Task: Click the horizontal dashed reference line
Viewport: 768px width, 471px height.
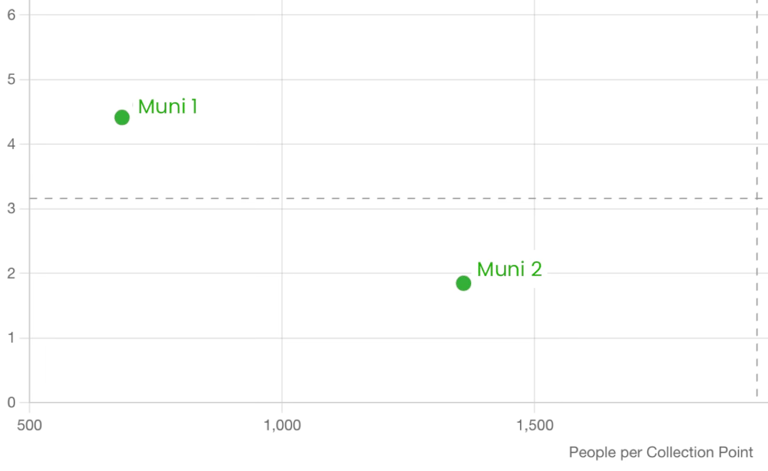Action: [396, 198]
